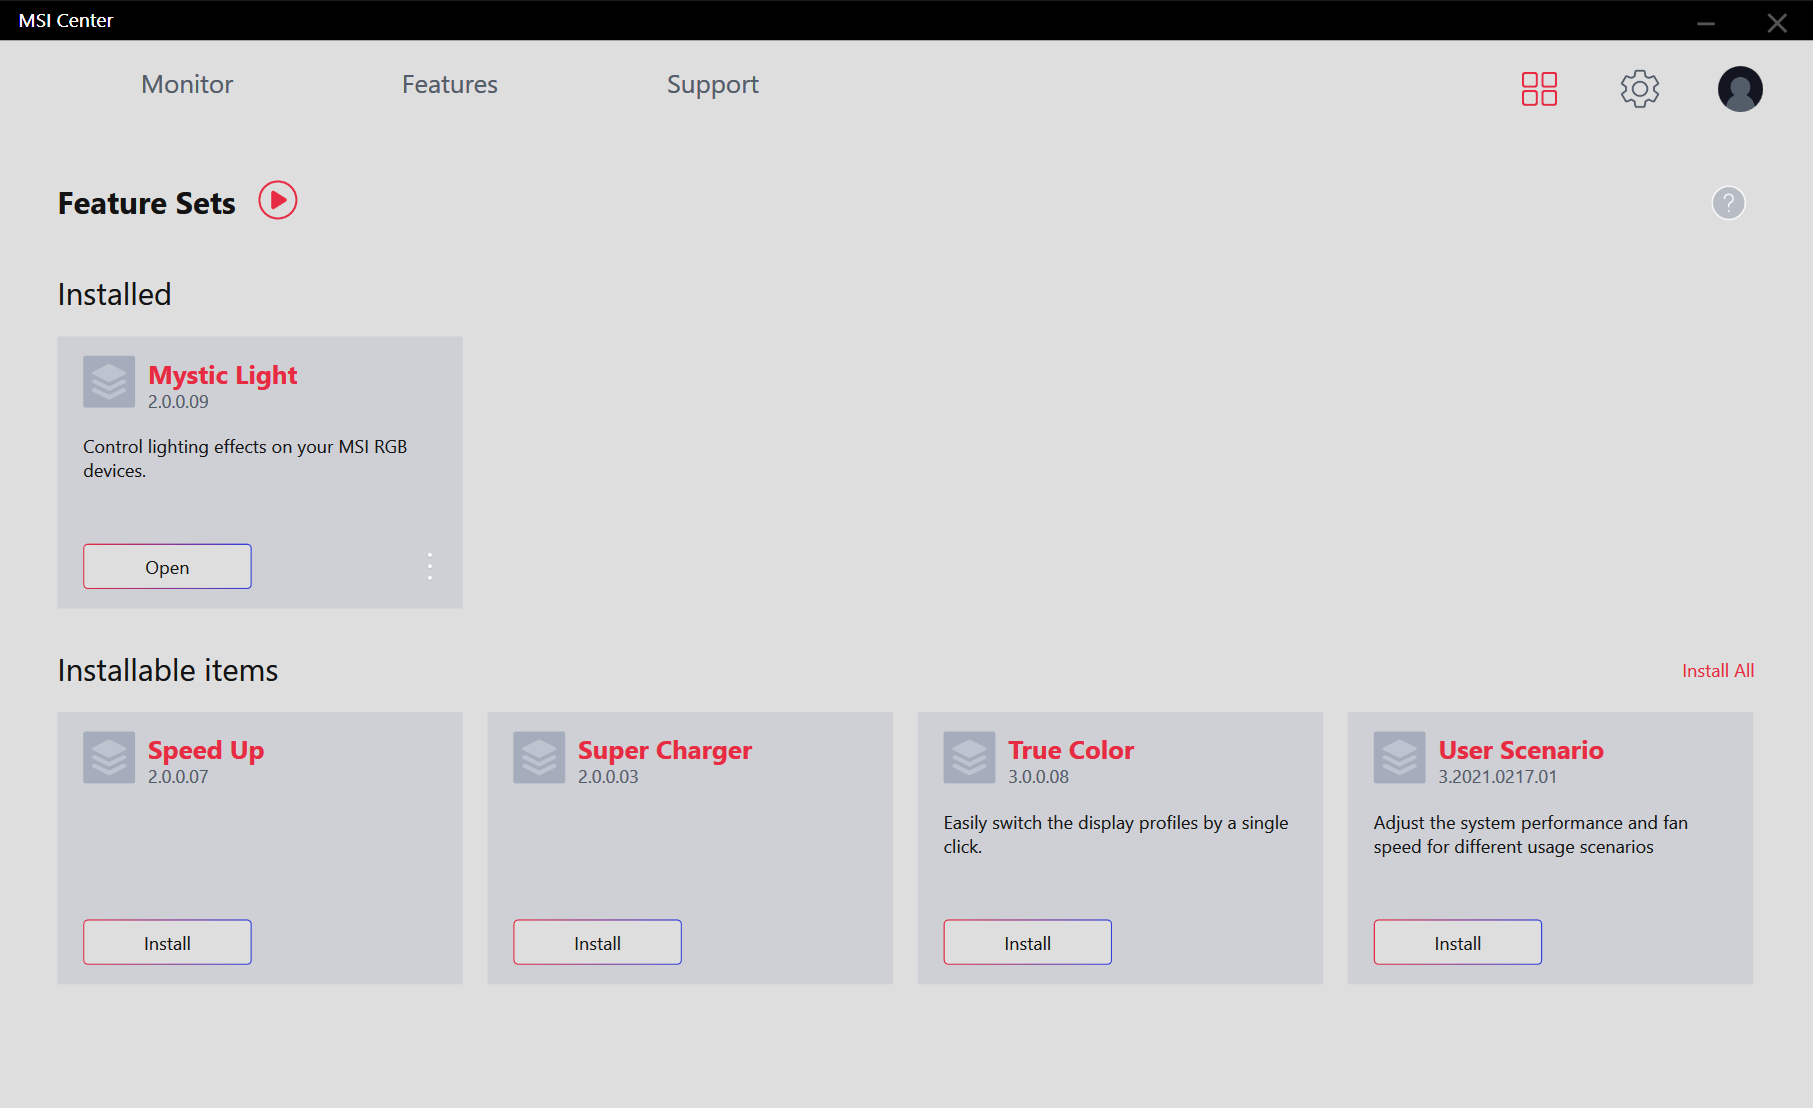Click the Speed Up version 2.0.0.07
The image size is (1813, 1108).
point(178,777)
